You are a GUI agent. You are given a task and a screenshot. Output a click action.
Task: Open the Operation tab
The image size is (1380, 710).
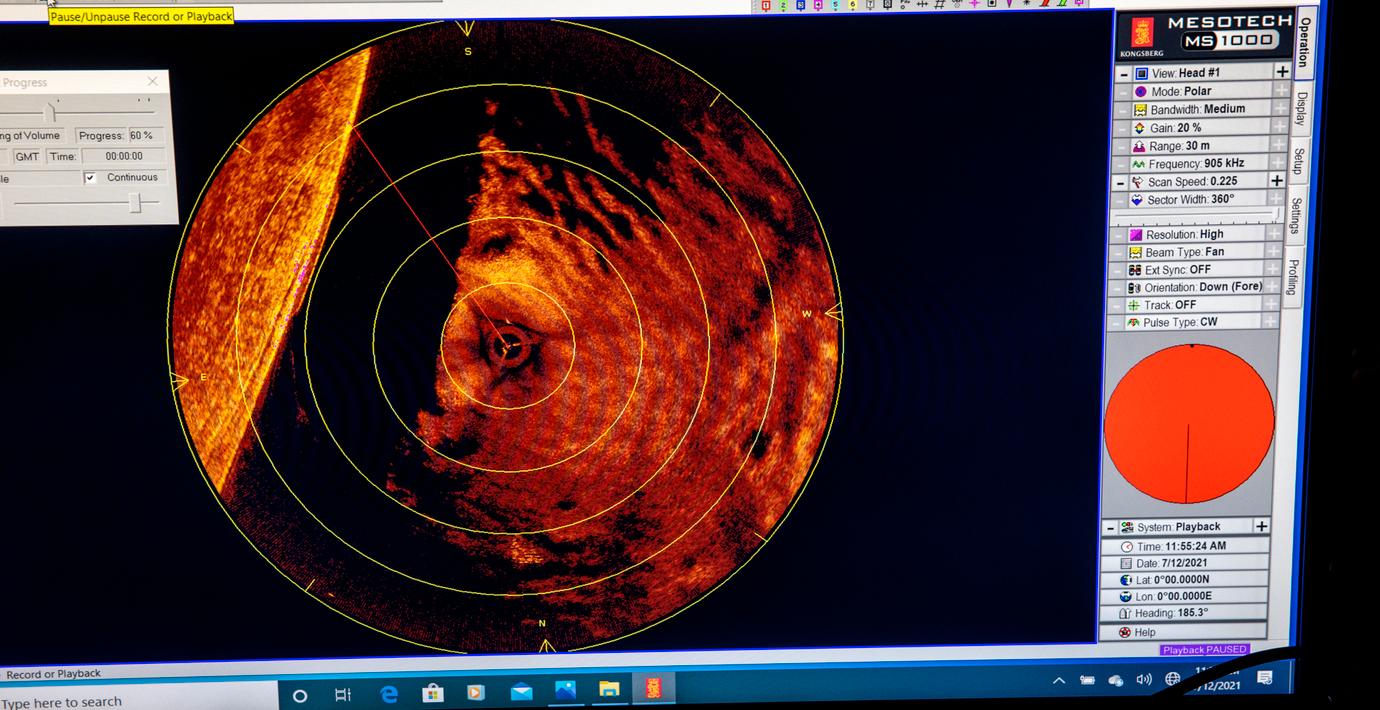[x=1305, y=42]
